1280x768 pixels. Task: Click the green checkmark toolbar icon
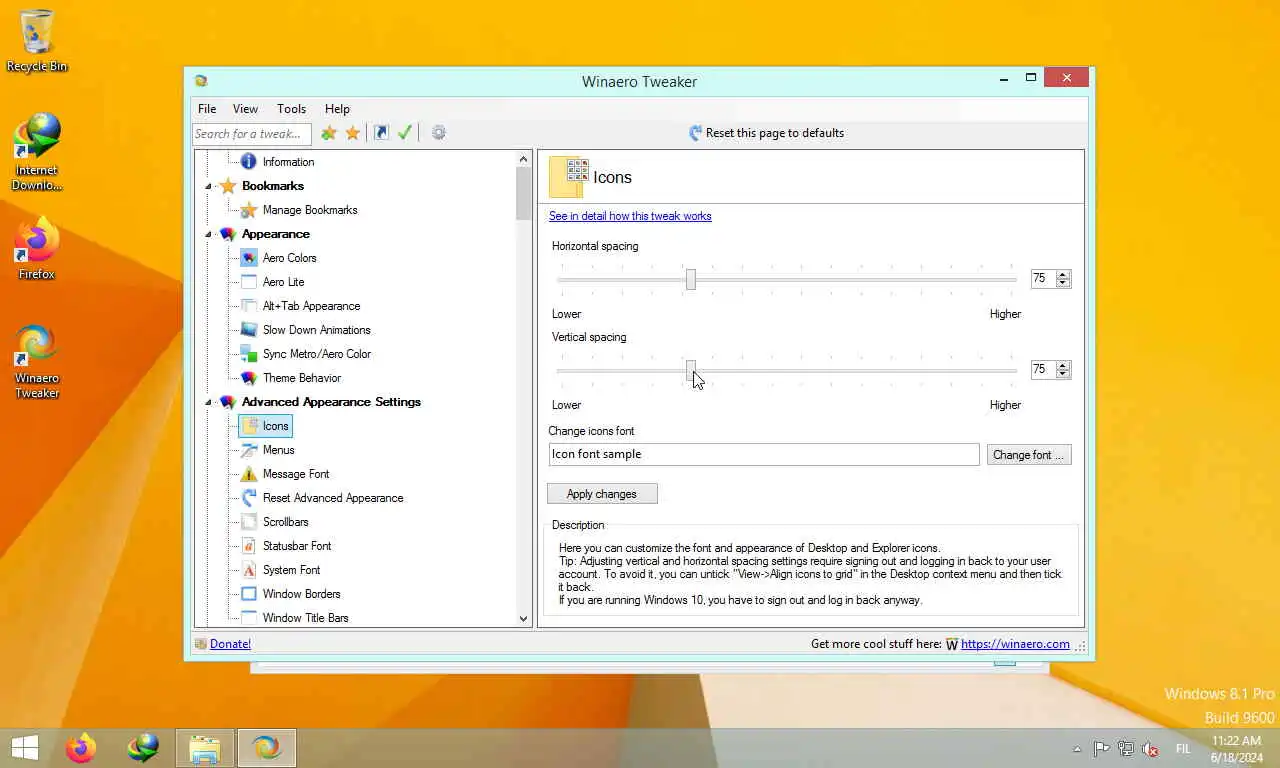[x=405, y=133]
